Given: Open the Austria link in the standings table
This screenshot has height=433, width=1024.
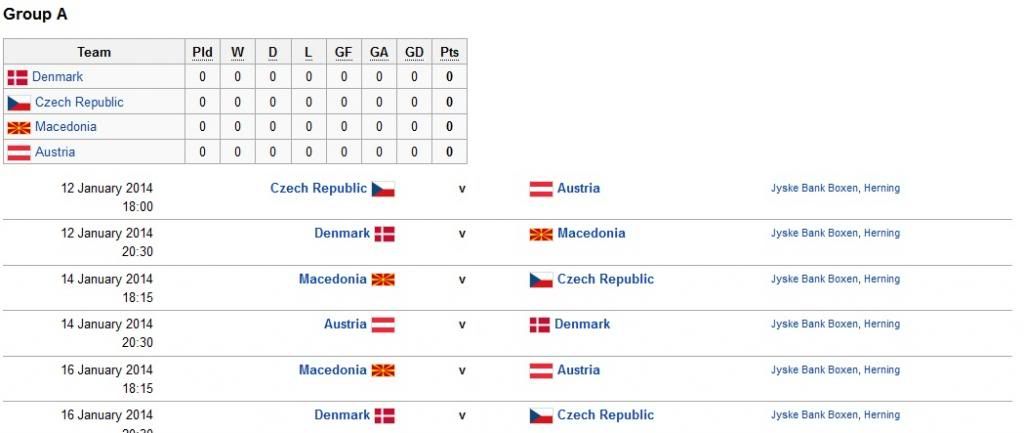Looking at the screenshot, I should pyautogui.click(x=55, y=152).
